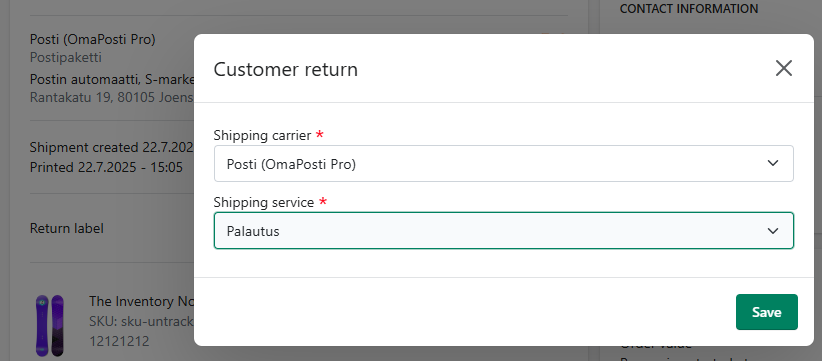Click the Contact Information heading

(689, 9)
